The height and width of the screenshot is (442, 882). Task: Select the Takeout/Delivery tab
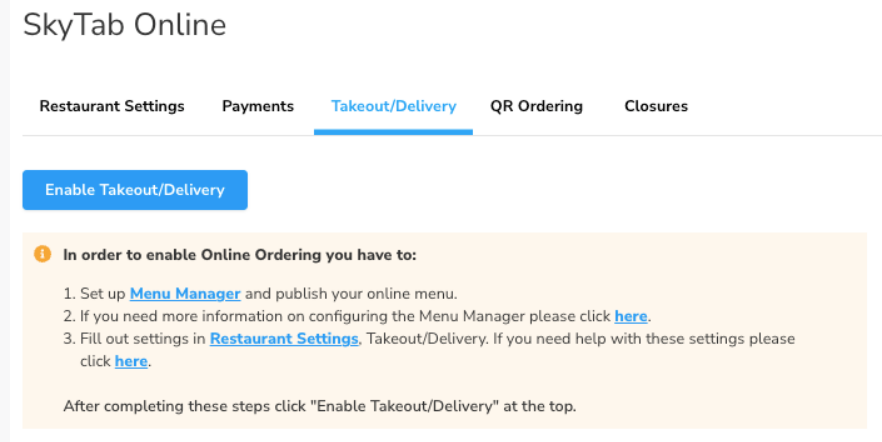[x=393, y=106]
